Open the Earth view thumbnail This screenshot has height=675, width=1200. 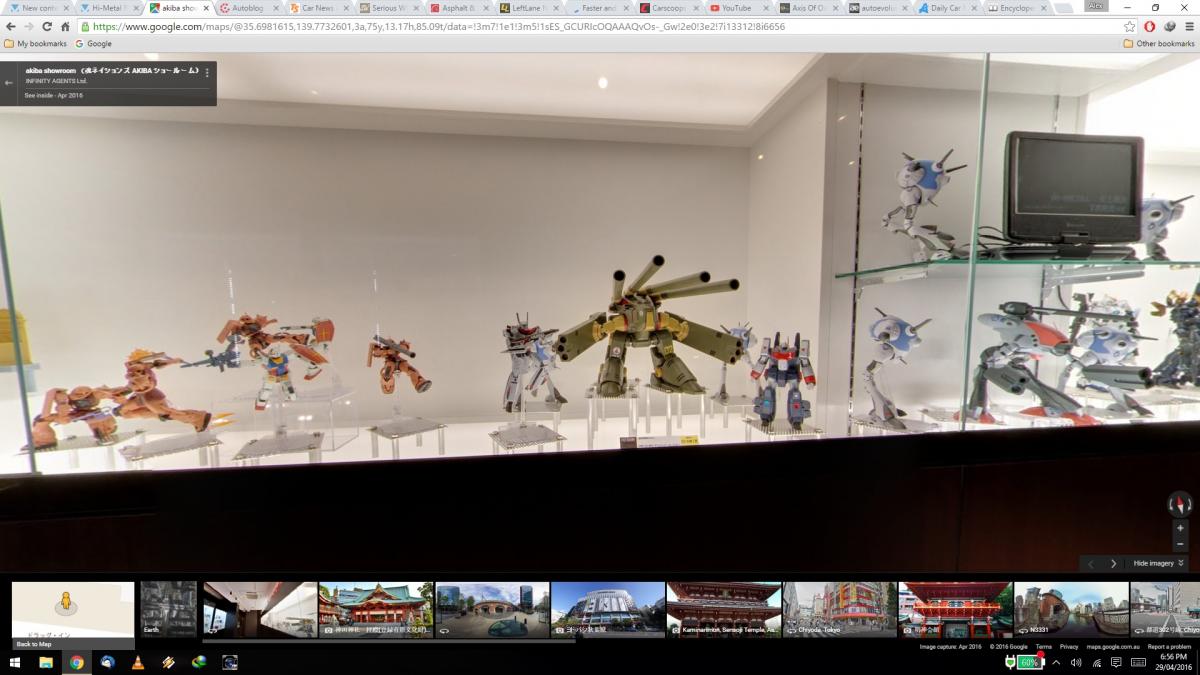168,610
